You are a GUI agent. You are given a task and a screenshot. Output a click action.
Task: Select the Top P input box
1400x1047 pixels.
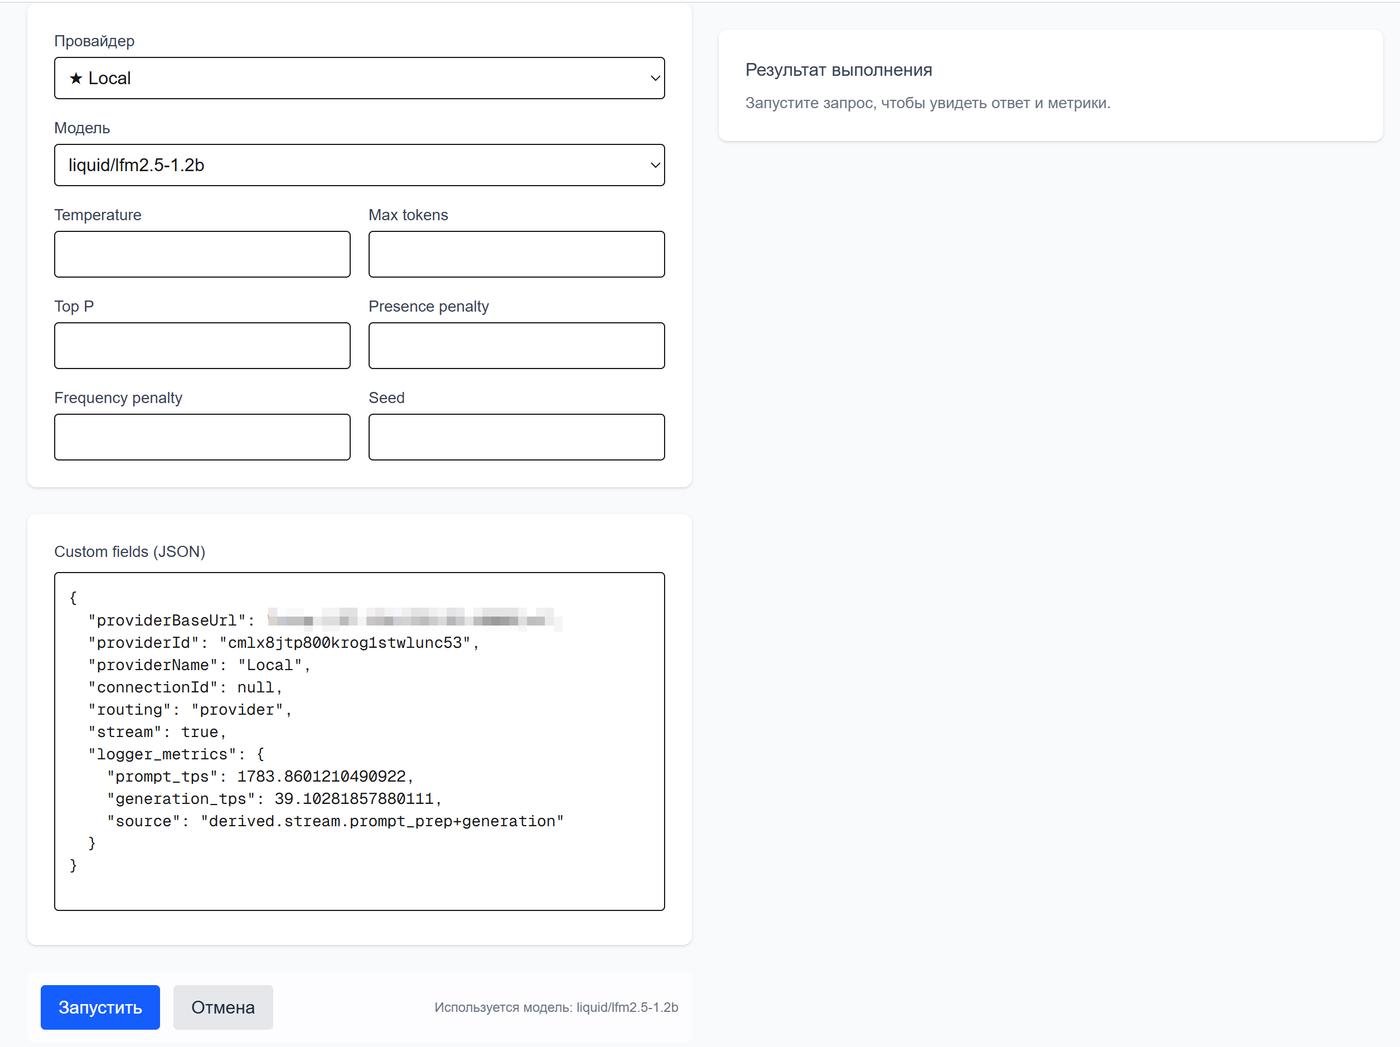coord(202,345)
